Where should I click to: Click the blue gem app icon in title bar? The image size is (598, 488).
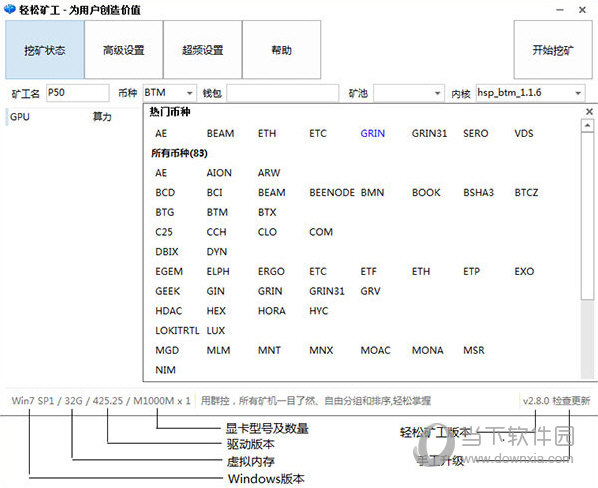click(x=10, y=10)
